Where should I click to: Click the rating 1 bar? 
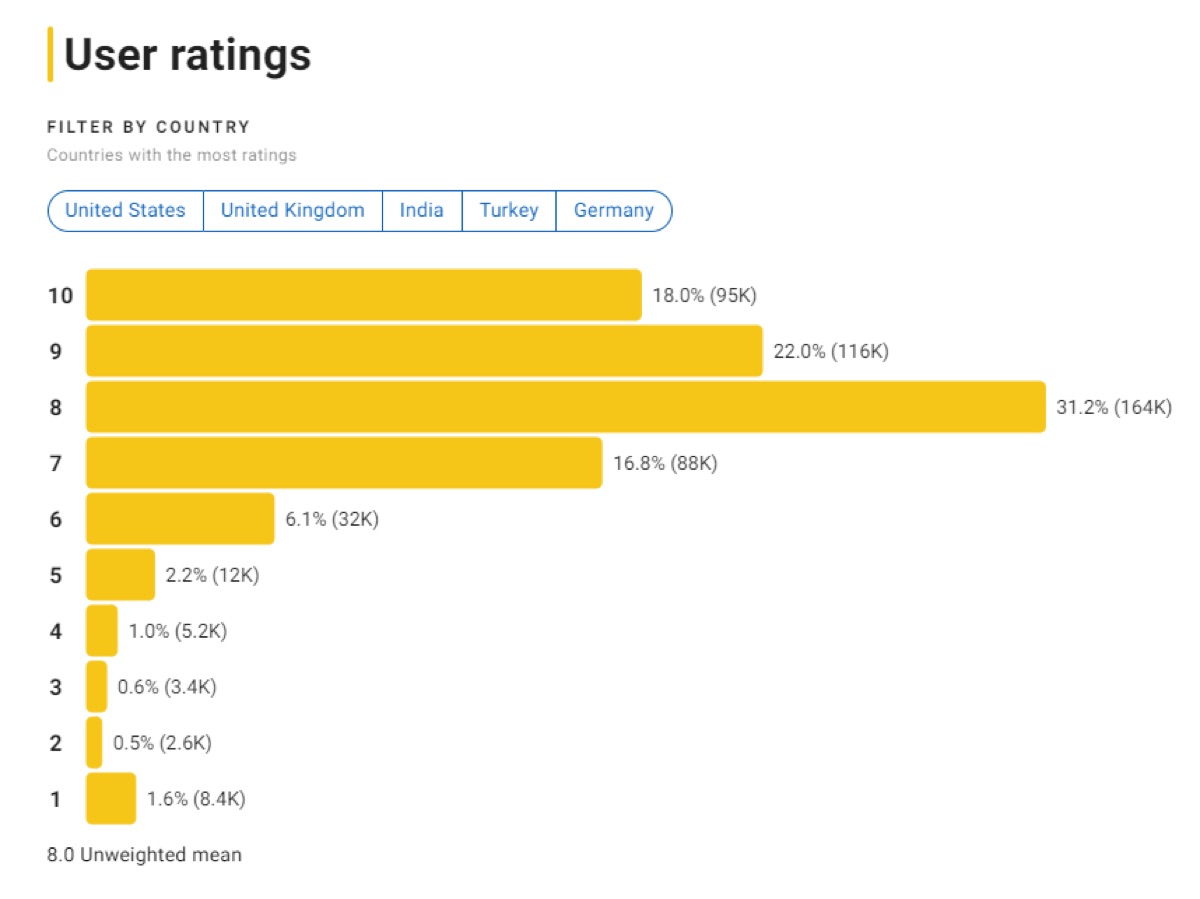coord(110,799)
